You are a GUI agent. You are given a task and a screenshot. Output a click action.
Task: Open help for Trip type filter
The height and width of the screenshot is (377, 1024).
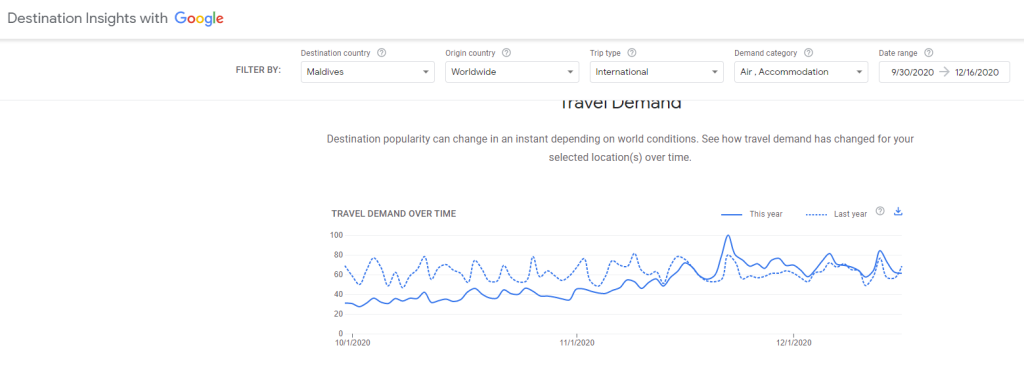(x=632, y=53)
